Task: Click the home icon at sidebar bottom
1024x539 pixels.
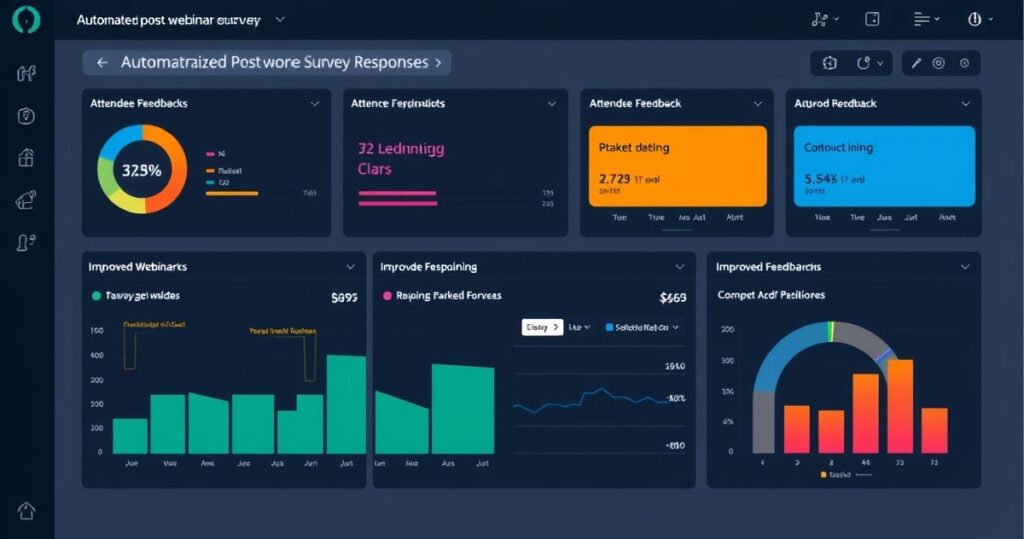Action: coord(26,510)
